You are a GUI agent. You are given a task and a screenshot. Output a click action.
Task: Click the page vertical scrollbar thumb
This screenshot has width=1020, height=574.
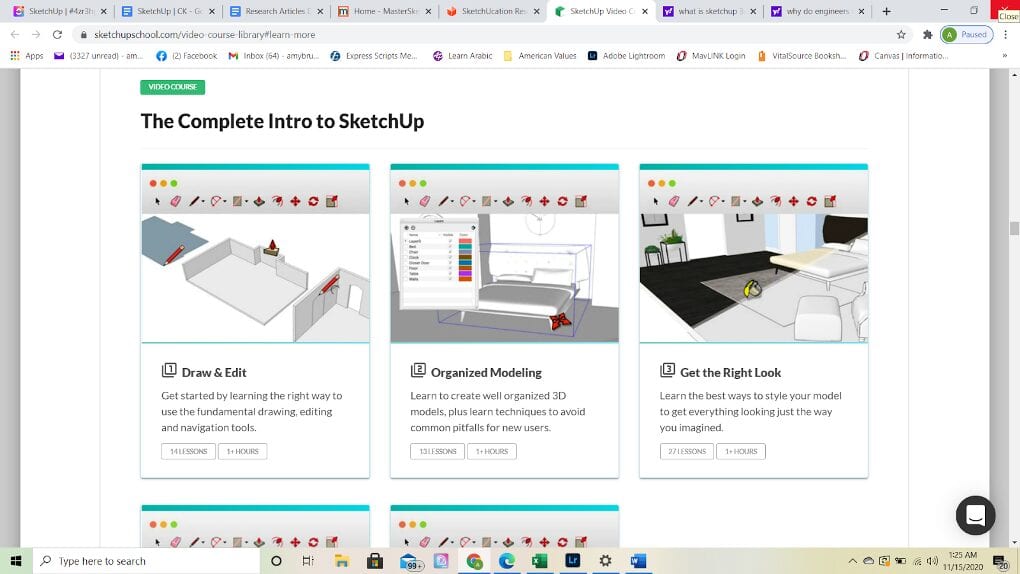coord(1013,228)
